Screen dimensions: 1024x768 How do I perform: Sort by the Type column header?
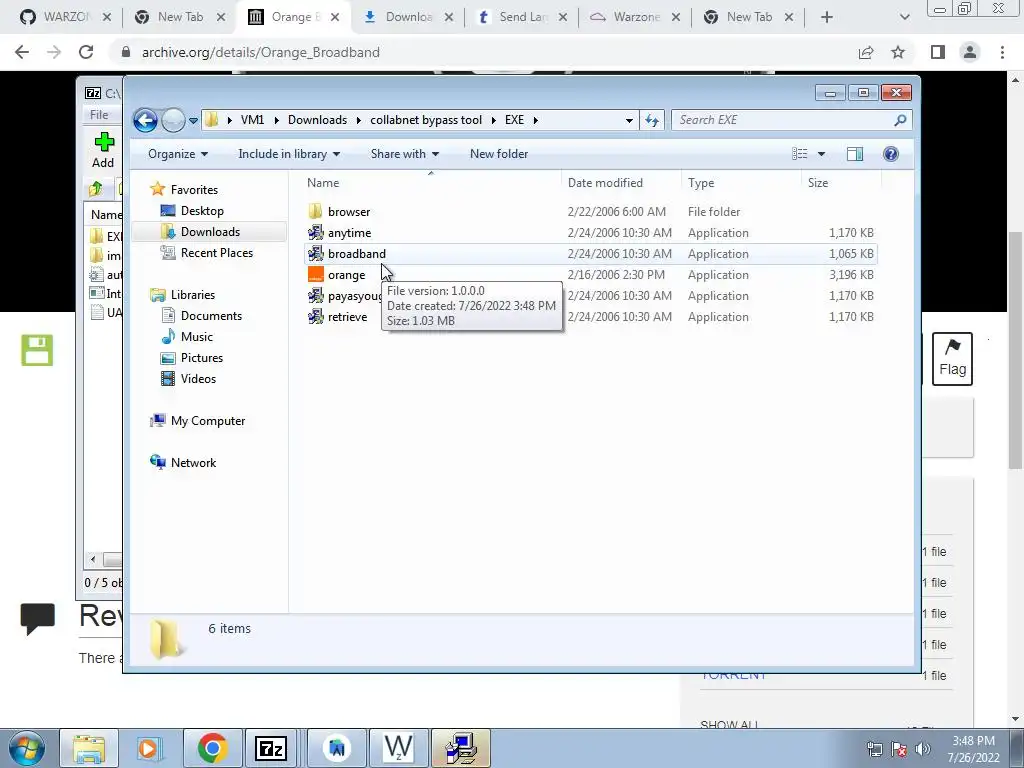[701, 183]
